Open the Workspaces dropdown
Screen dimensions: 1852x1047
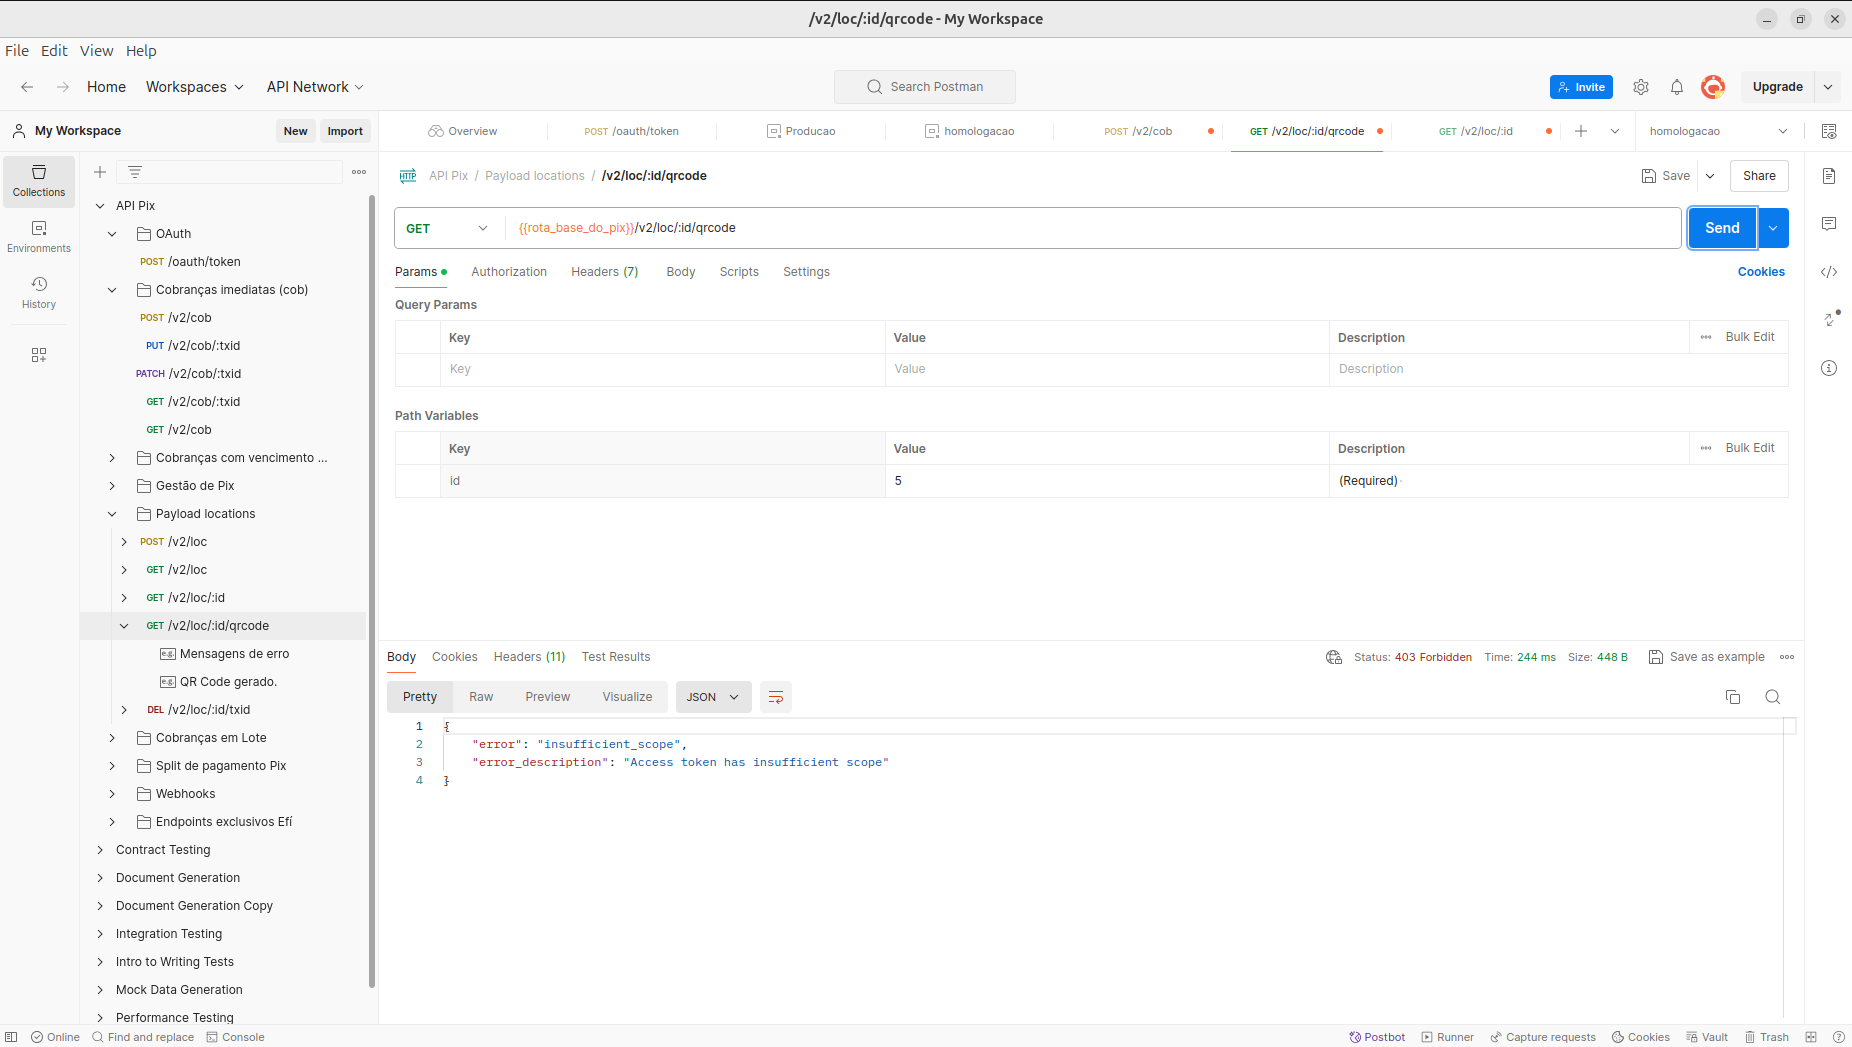[195, 87]
